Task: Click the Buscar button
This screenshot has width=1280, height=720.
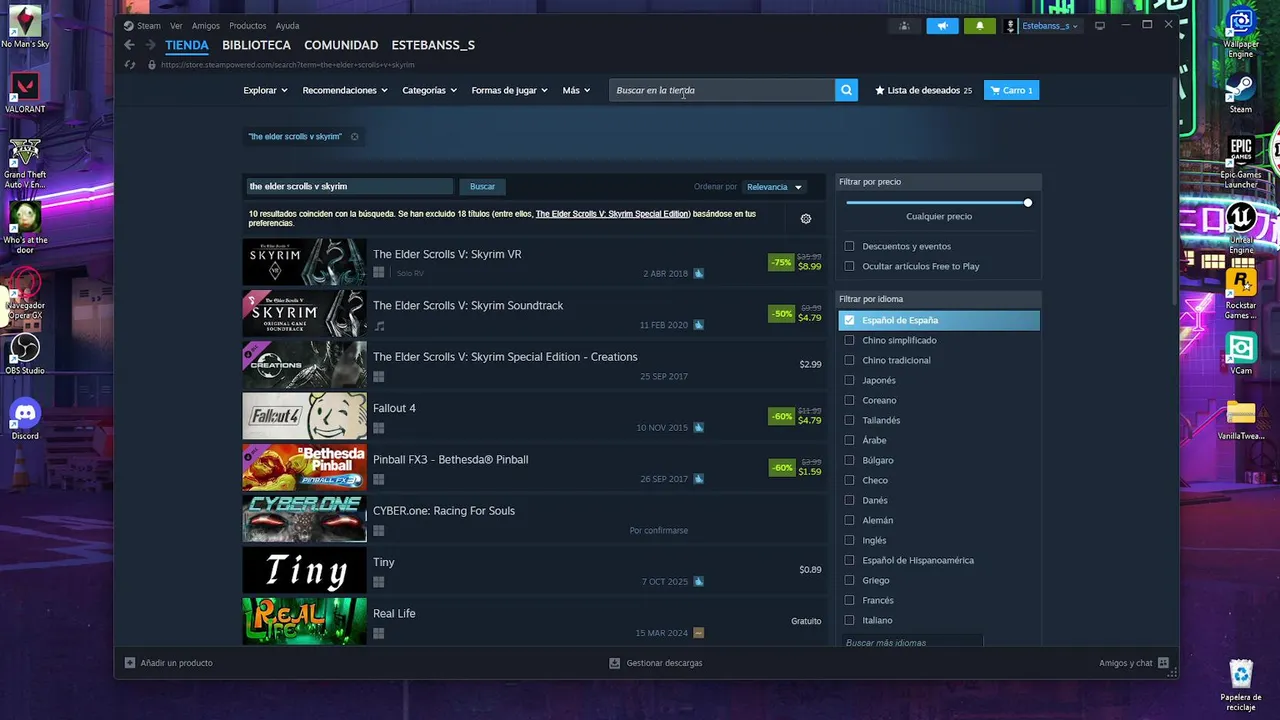Action: pos(482,187)
